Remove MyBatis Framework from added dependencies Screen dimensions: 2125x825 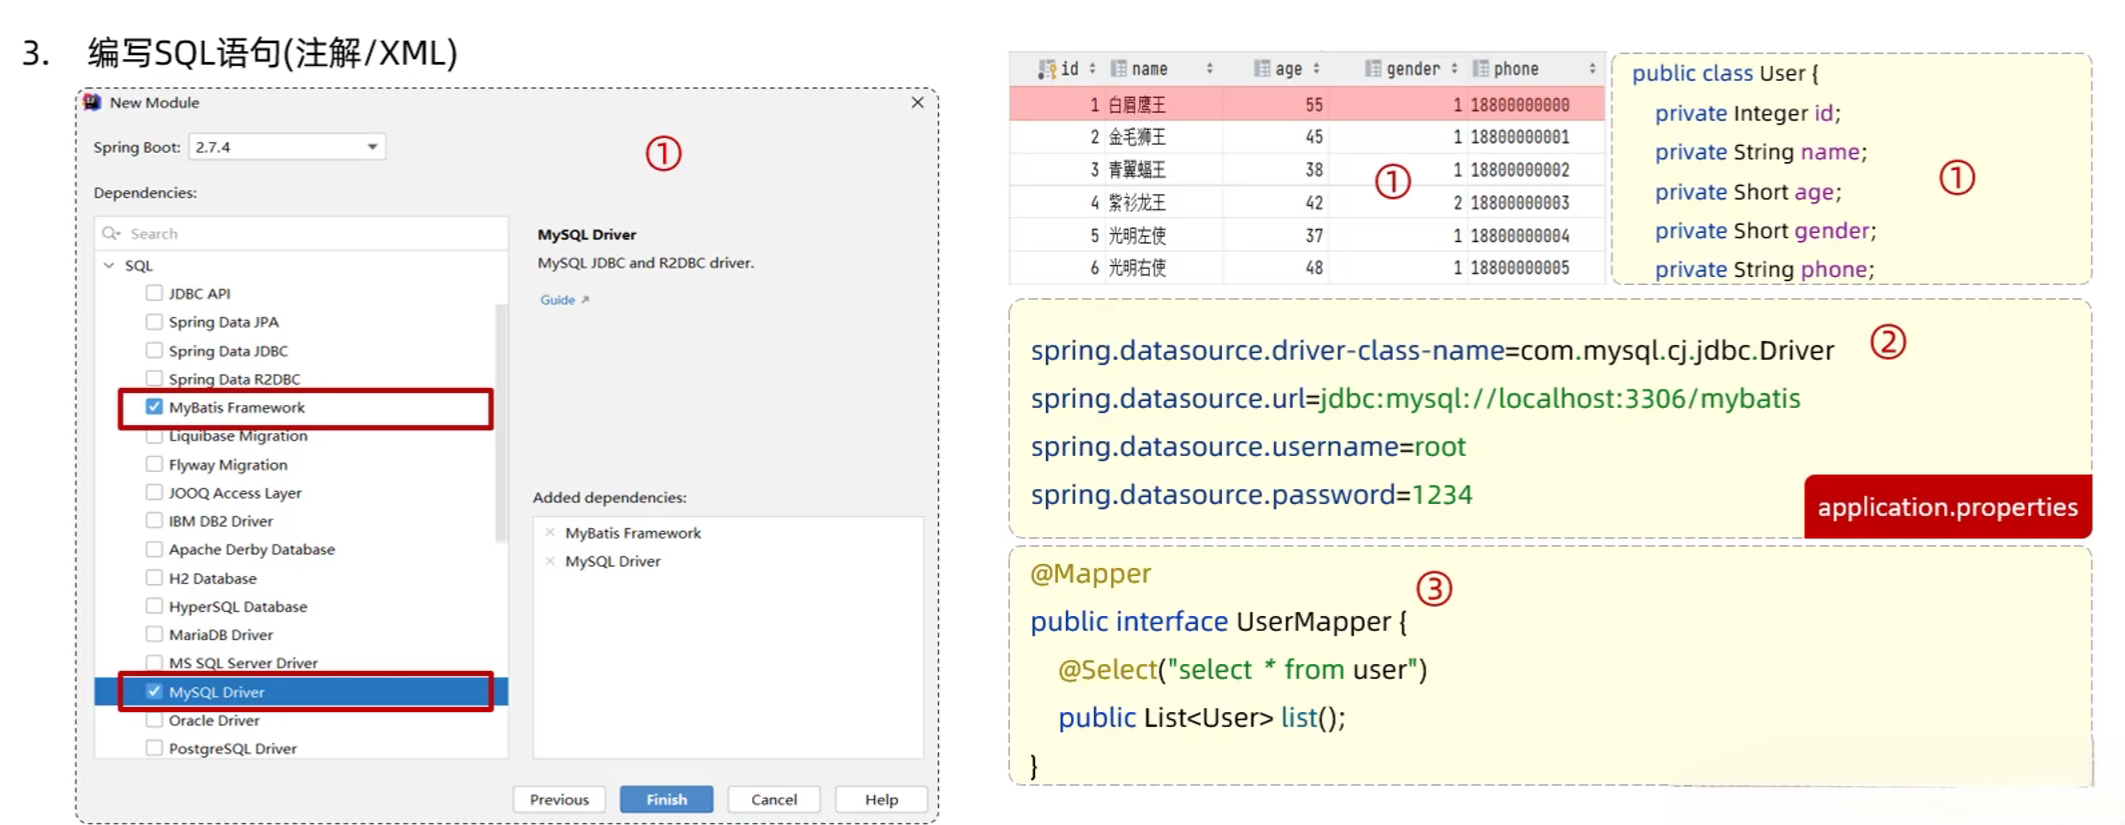(550, 533)
